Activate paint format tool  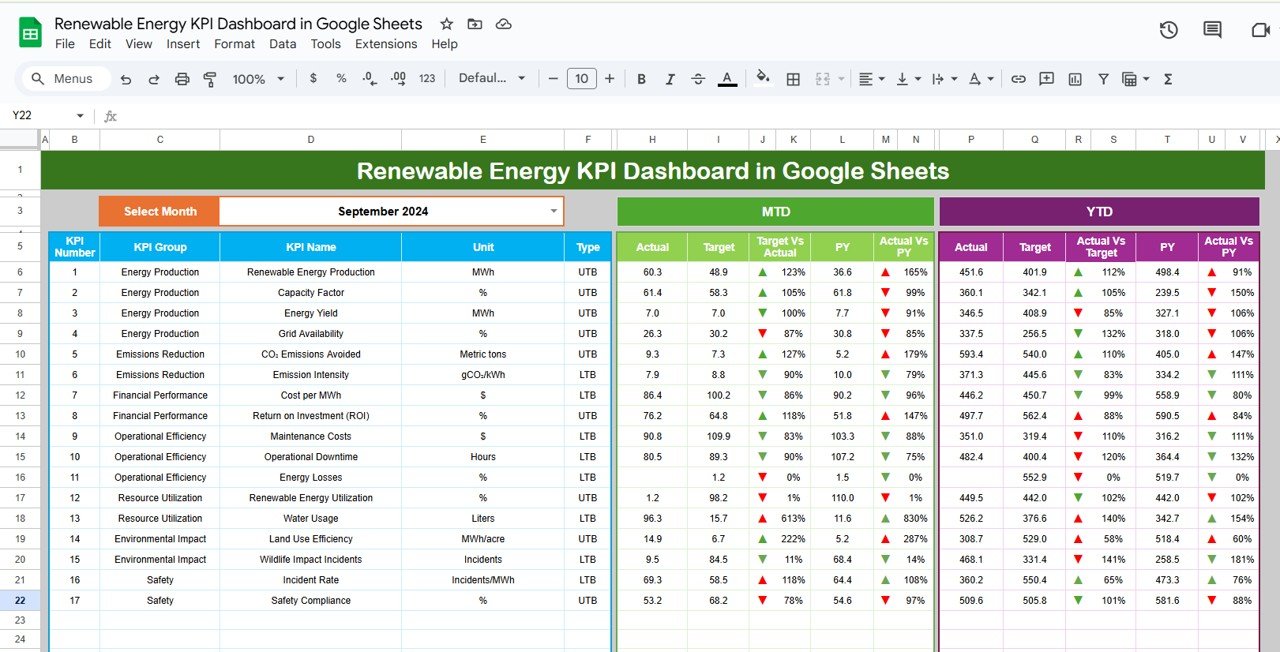(x=210, y=79)
